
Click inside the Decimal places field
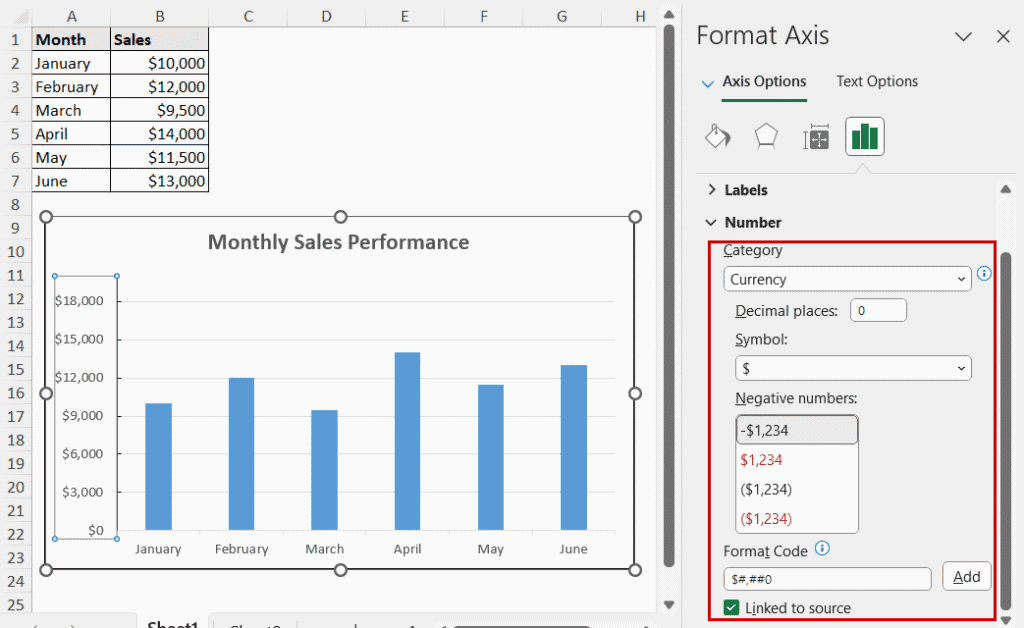pyautogui.click(x=877, y=310)
